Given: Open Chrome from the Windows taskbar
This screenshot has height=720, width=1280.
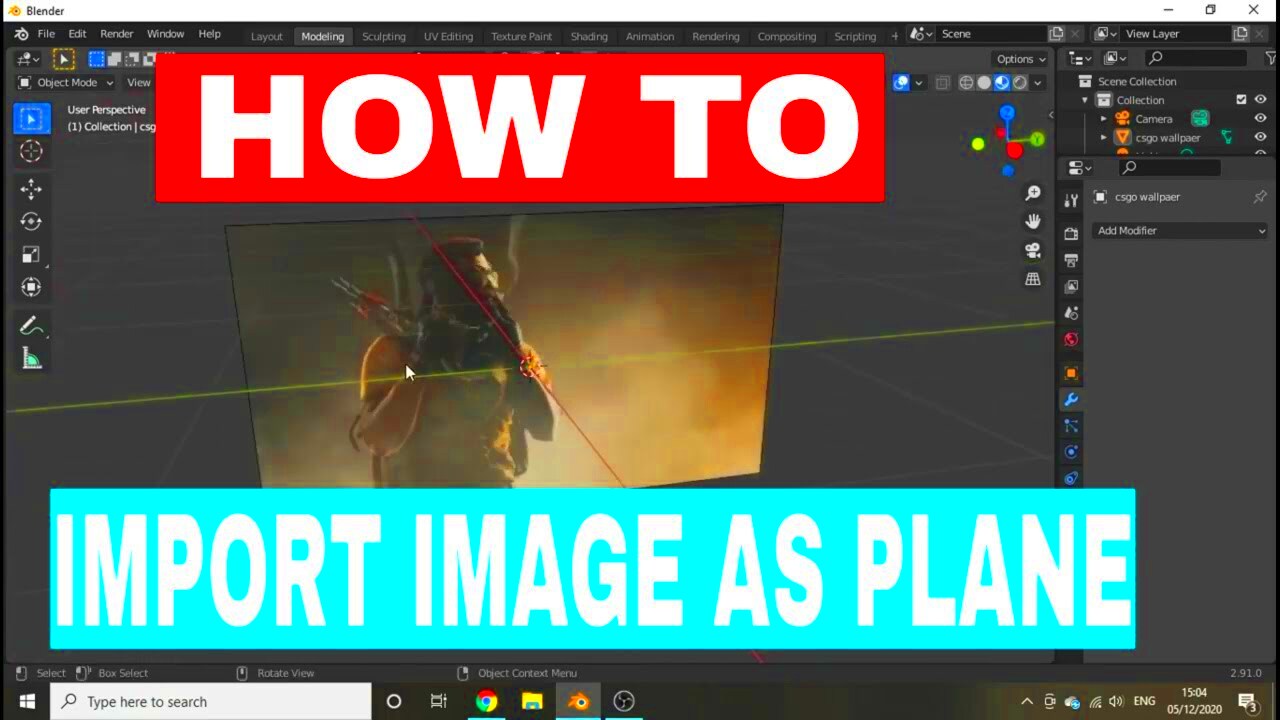Looking at the screenshot, I should pyautogui.click(x=487, y=701).
